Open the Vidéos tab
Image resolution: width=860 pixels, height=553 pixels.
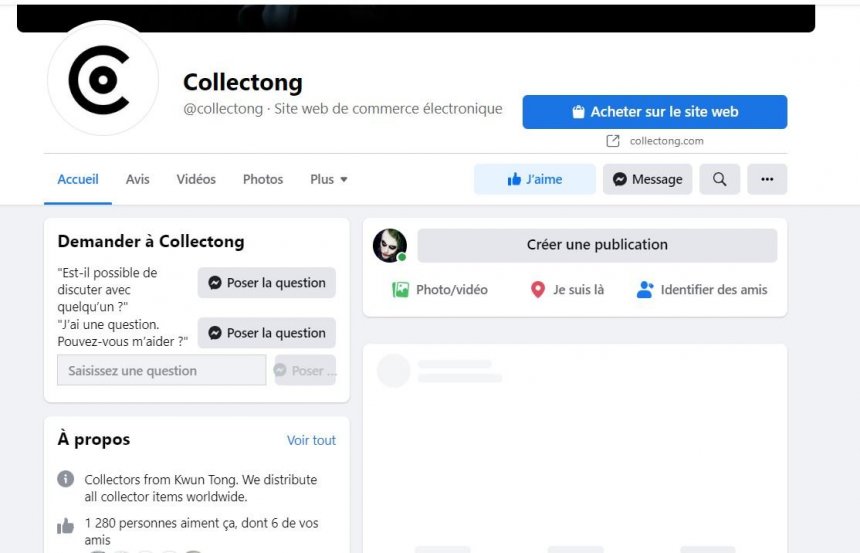click(196, 179)
